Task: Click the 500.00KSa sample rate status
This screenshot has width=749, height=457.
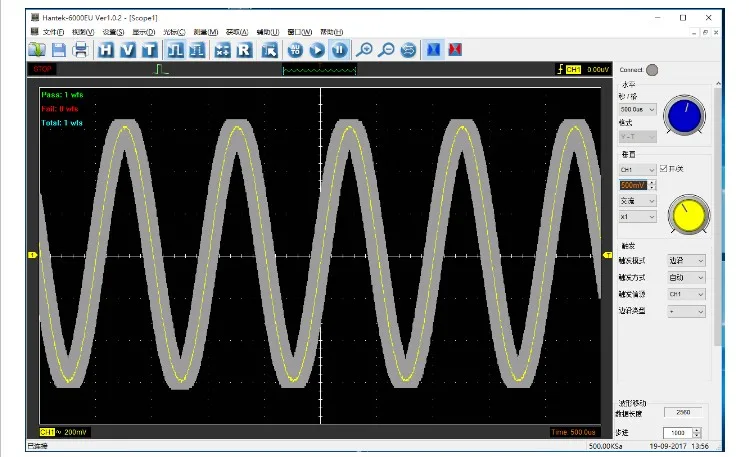Action: click(x=605, y=446)
